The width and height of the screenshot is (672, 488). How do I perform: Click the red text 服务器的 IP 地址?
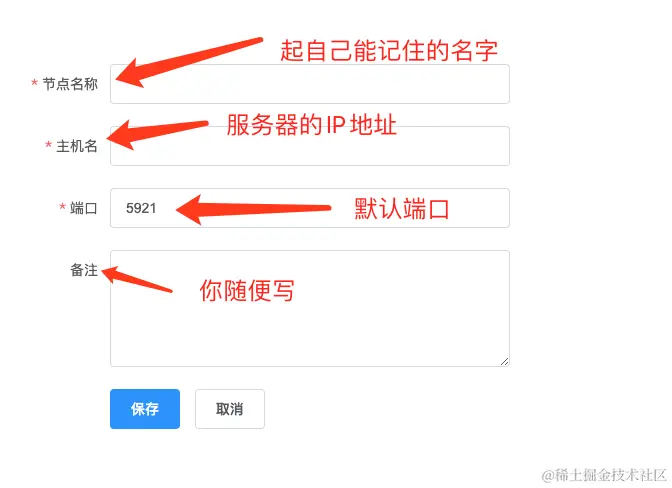[x=312, y=125]
